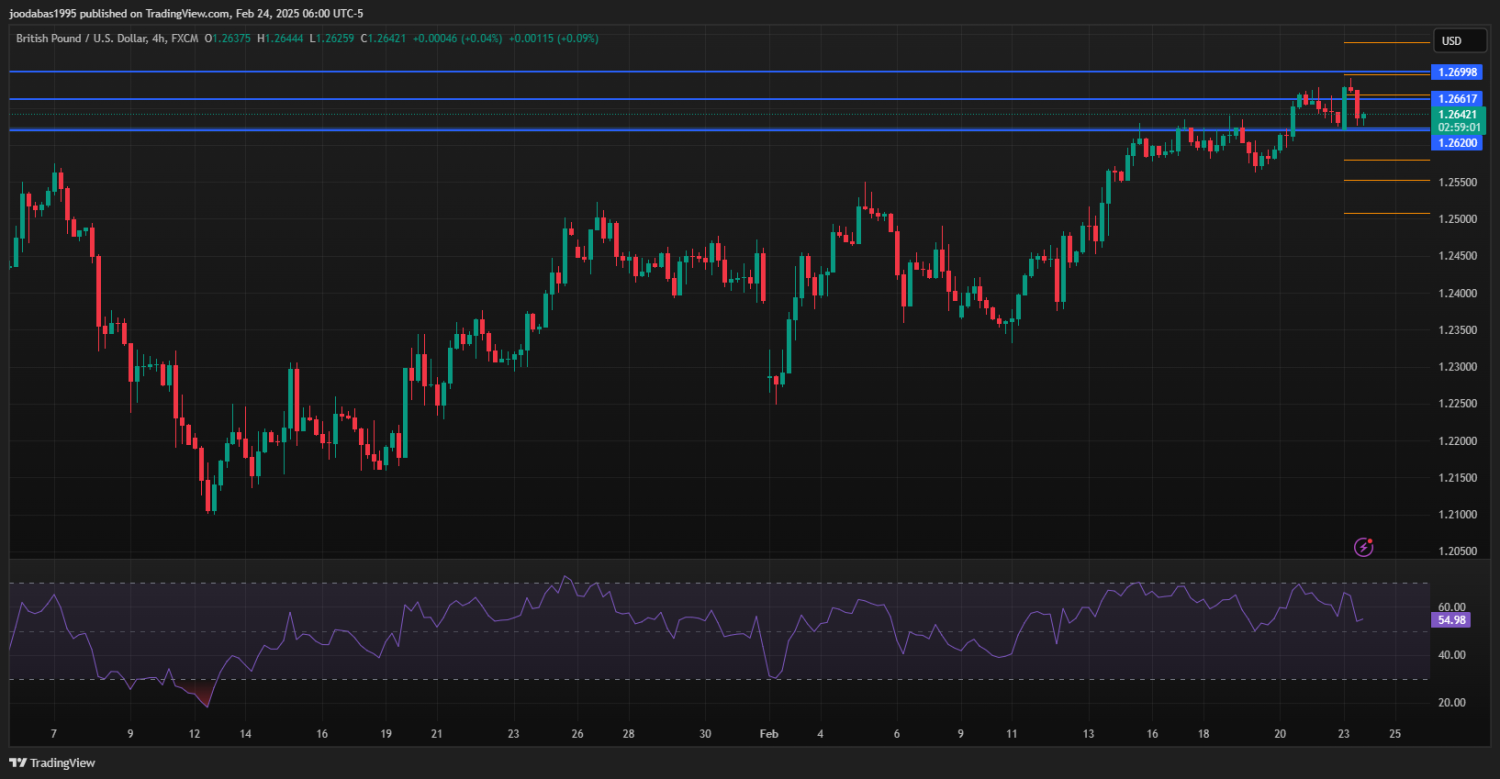Image resolution: width=1500 pixels, height=779 pixels.
Task: Click the 1.23000 price axis label
Action: pos(1457,367)
